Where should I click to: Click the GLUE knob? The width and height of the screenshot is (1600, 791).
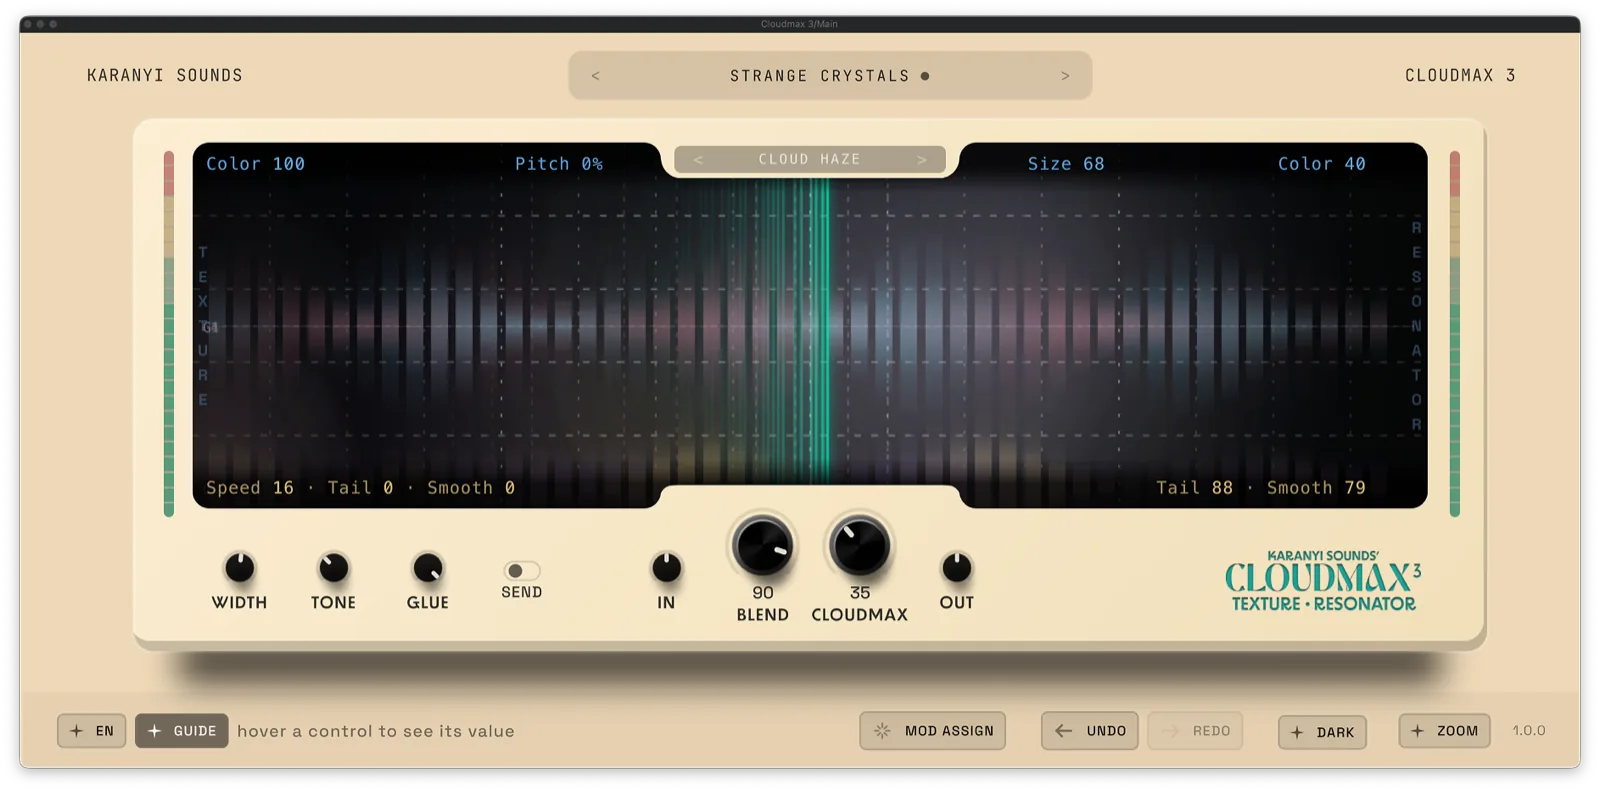[428, 568]
